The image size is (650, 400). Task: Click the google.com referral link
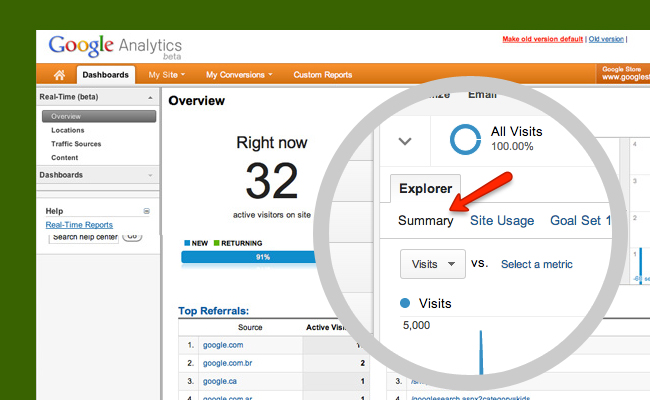click(223, 345)
